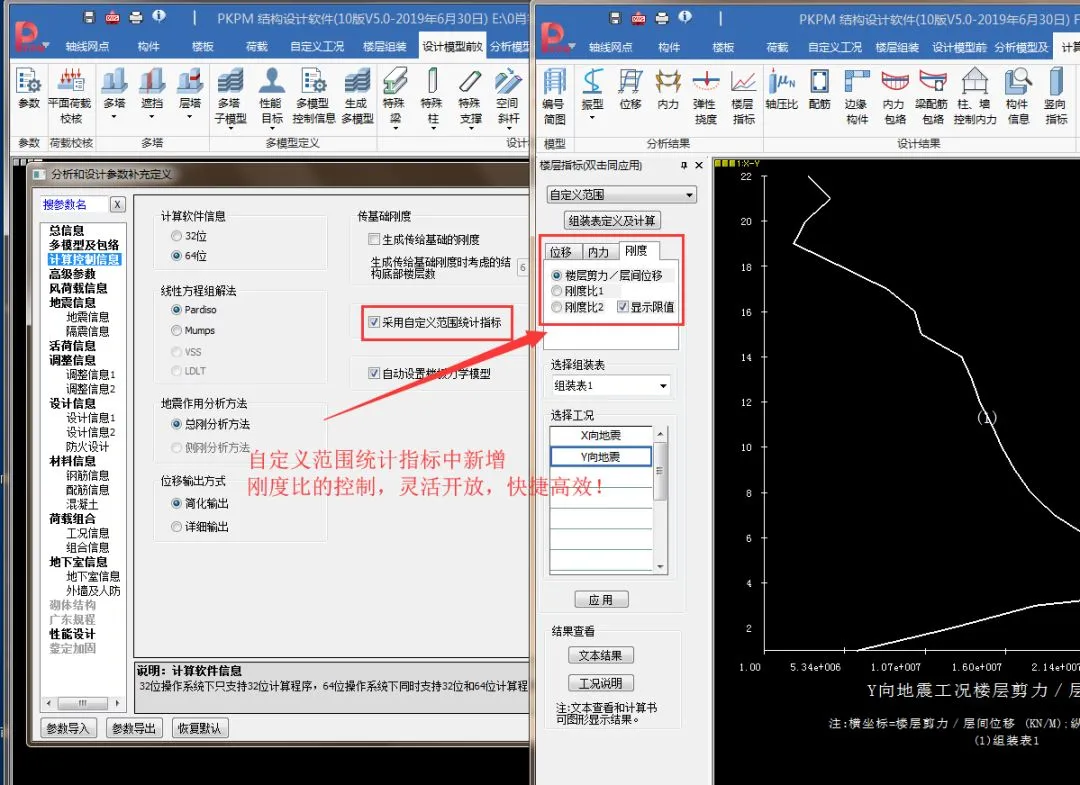This screenshot has width=1080, height=785.
Task: Click 应用 button
Action: 601,600
